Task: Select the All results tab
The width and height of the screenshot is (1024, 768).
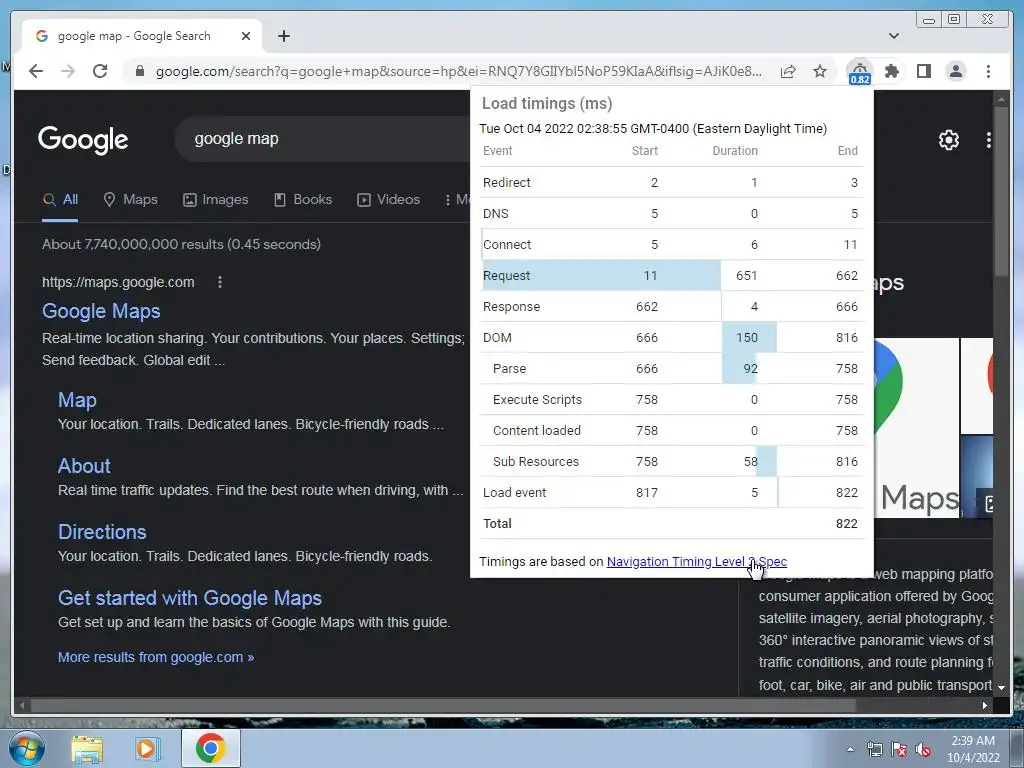Action: (x=60, y=200)
